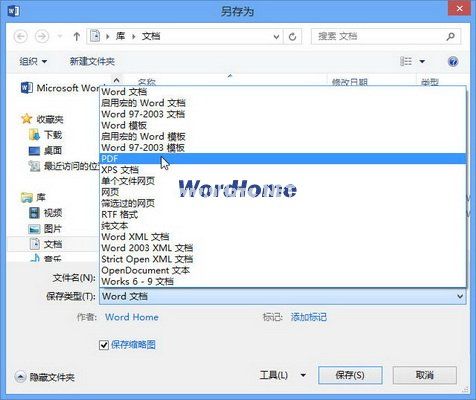476x400 pixels.
Task: Click the picture icon beside 图片
Action: (34, 229)
